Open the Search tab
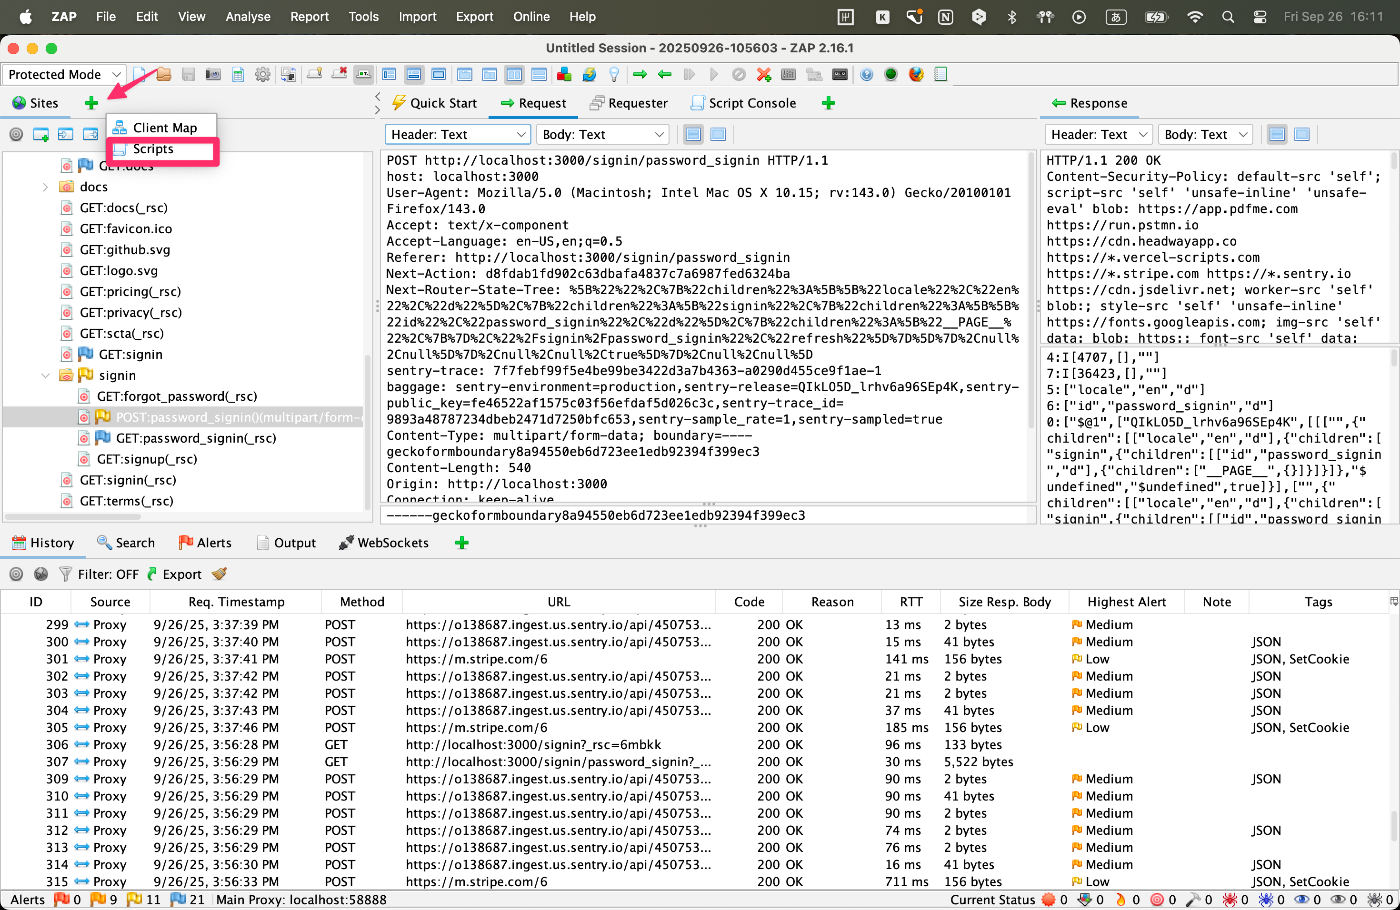The width and height of the screenshot is (1400, 910). tap(126, 543)
